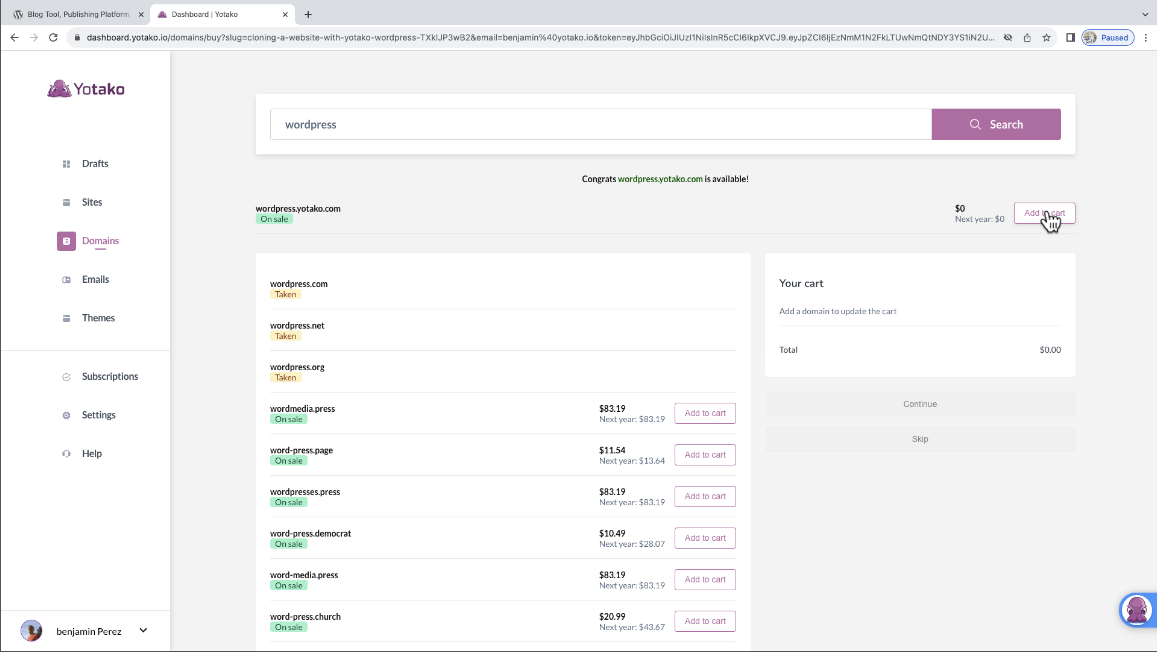Viewport: 1157px width, 652px height.
Task: Click the Settings gear icon
Action: coord(66,415)
